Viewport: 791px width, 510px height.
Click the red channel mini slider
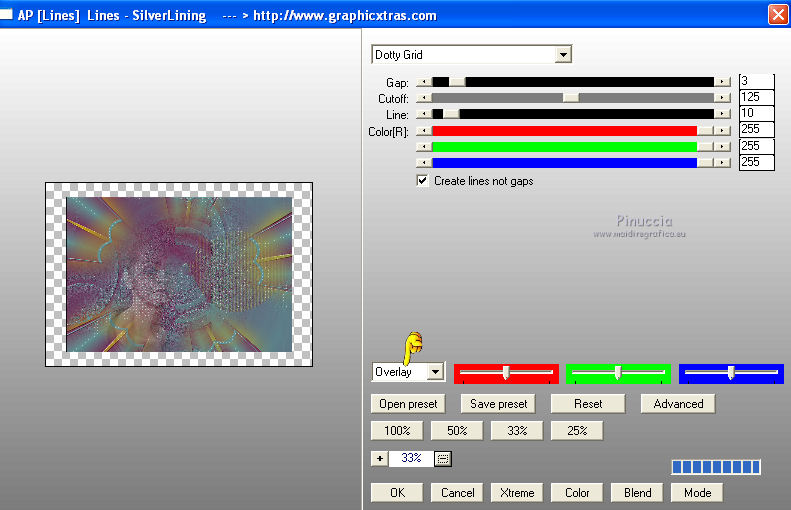click(506, 373)
